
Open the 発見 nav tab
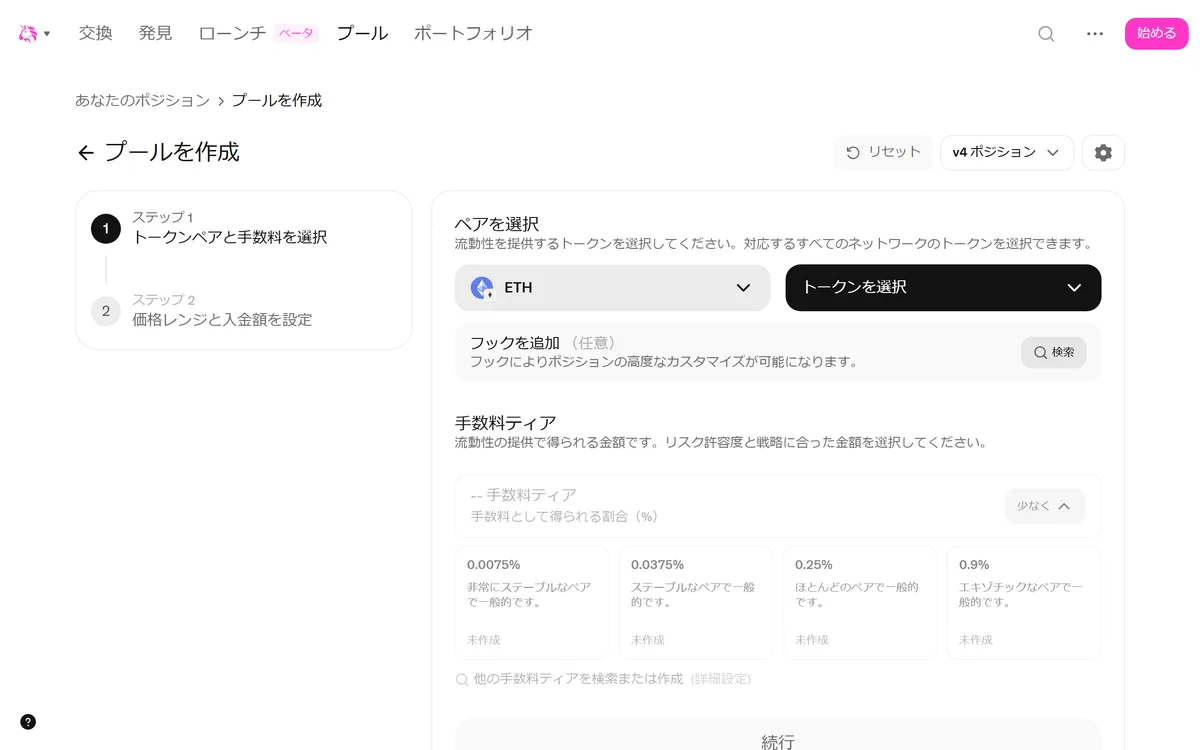click(x=155, y=33)
